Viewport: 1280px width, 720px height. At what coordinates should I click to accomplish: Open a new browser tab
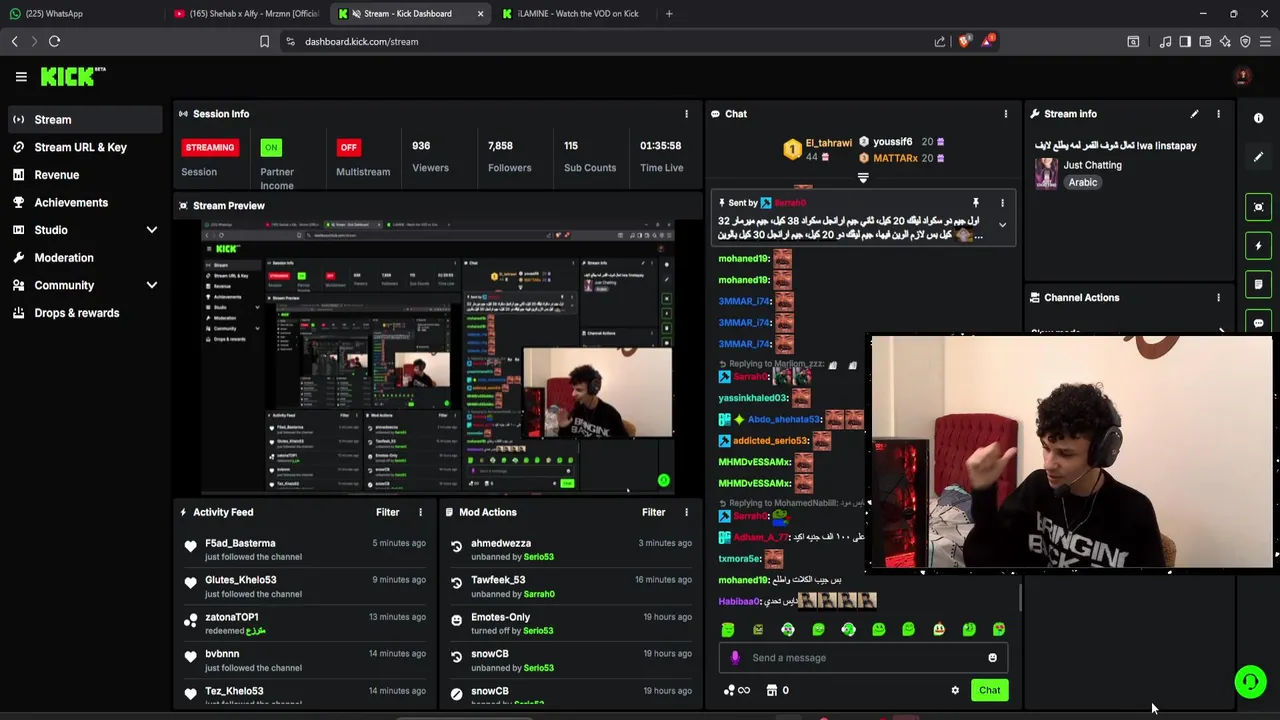[x=669, y=14]
